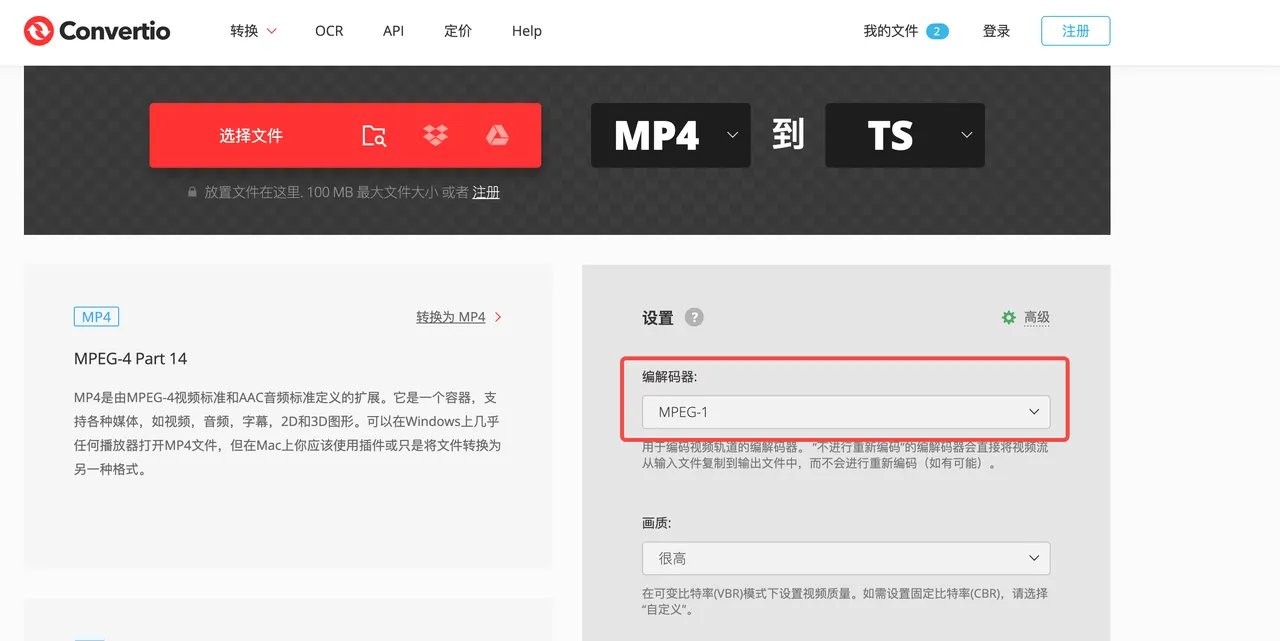The height and width of the screenshot is (641, 1280).
Task: Open the 转换为 MP4 link
Action: coord(459,317)
